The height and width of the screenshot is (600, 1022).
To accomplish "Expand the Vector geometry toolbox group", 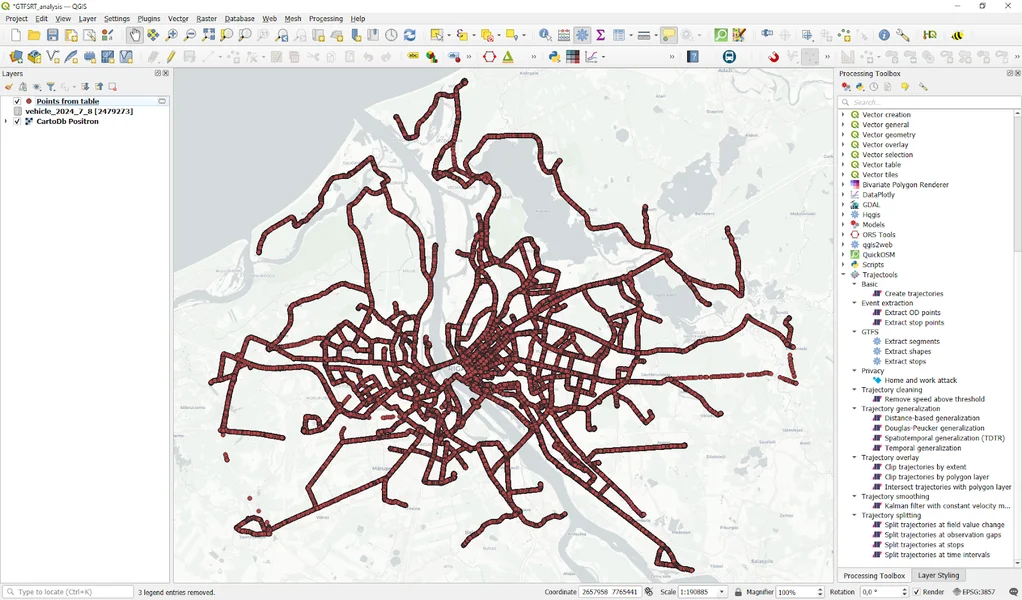I will (x=843, y=135).
